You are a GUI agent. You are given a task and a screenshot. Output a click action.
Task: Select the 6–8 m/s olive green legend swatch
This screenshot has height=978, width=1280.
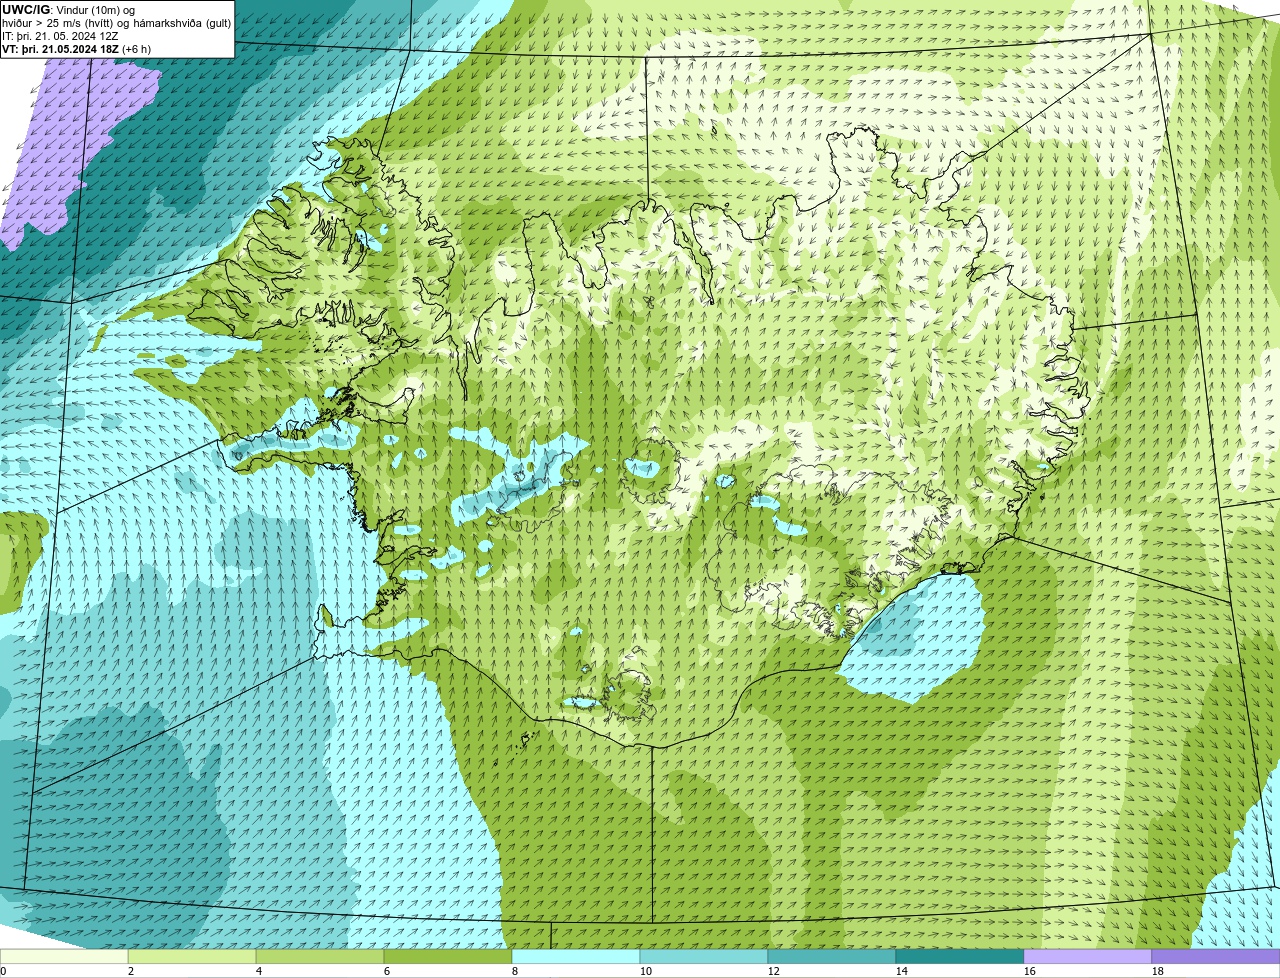point(448,957)
